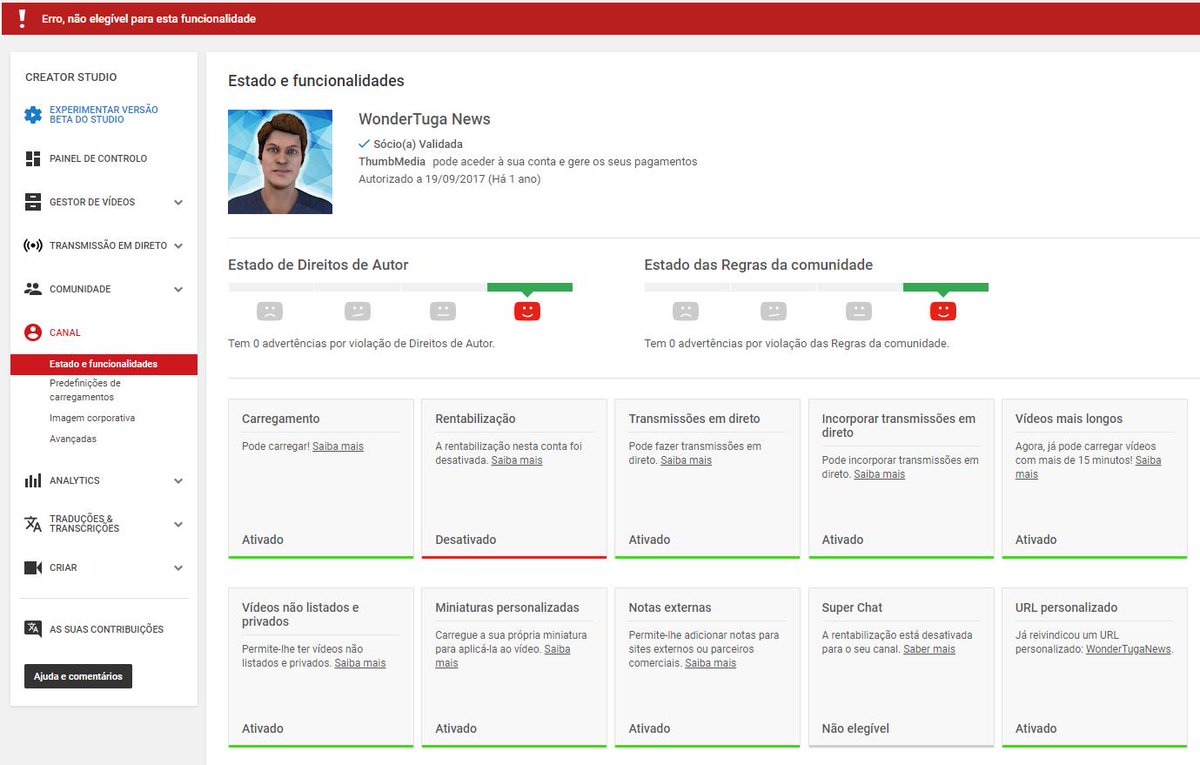Click Saiba mais in Notas externas card
The height and width of the screenshot is (765, 1200).
710,663
